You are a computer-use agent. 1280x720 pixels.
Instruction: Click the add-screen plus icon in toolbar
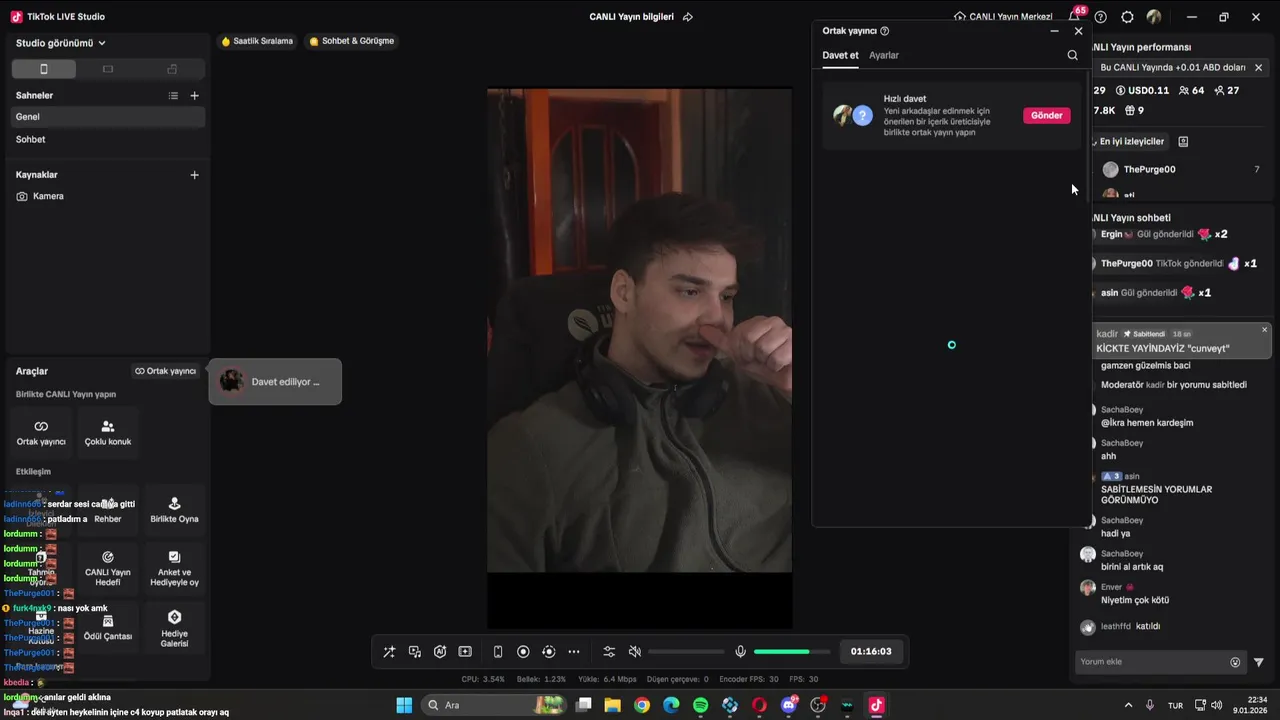465,652
